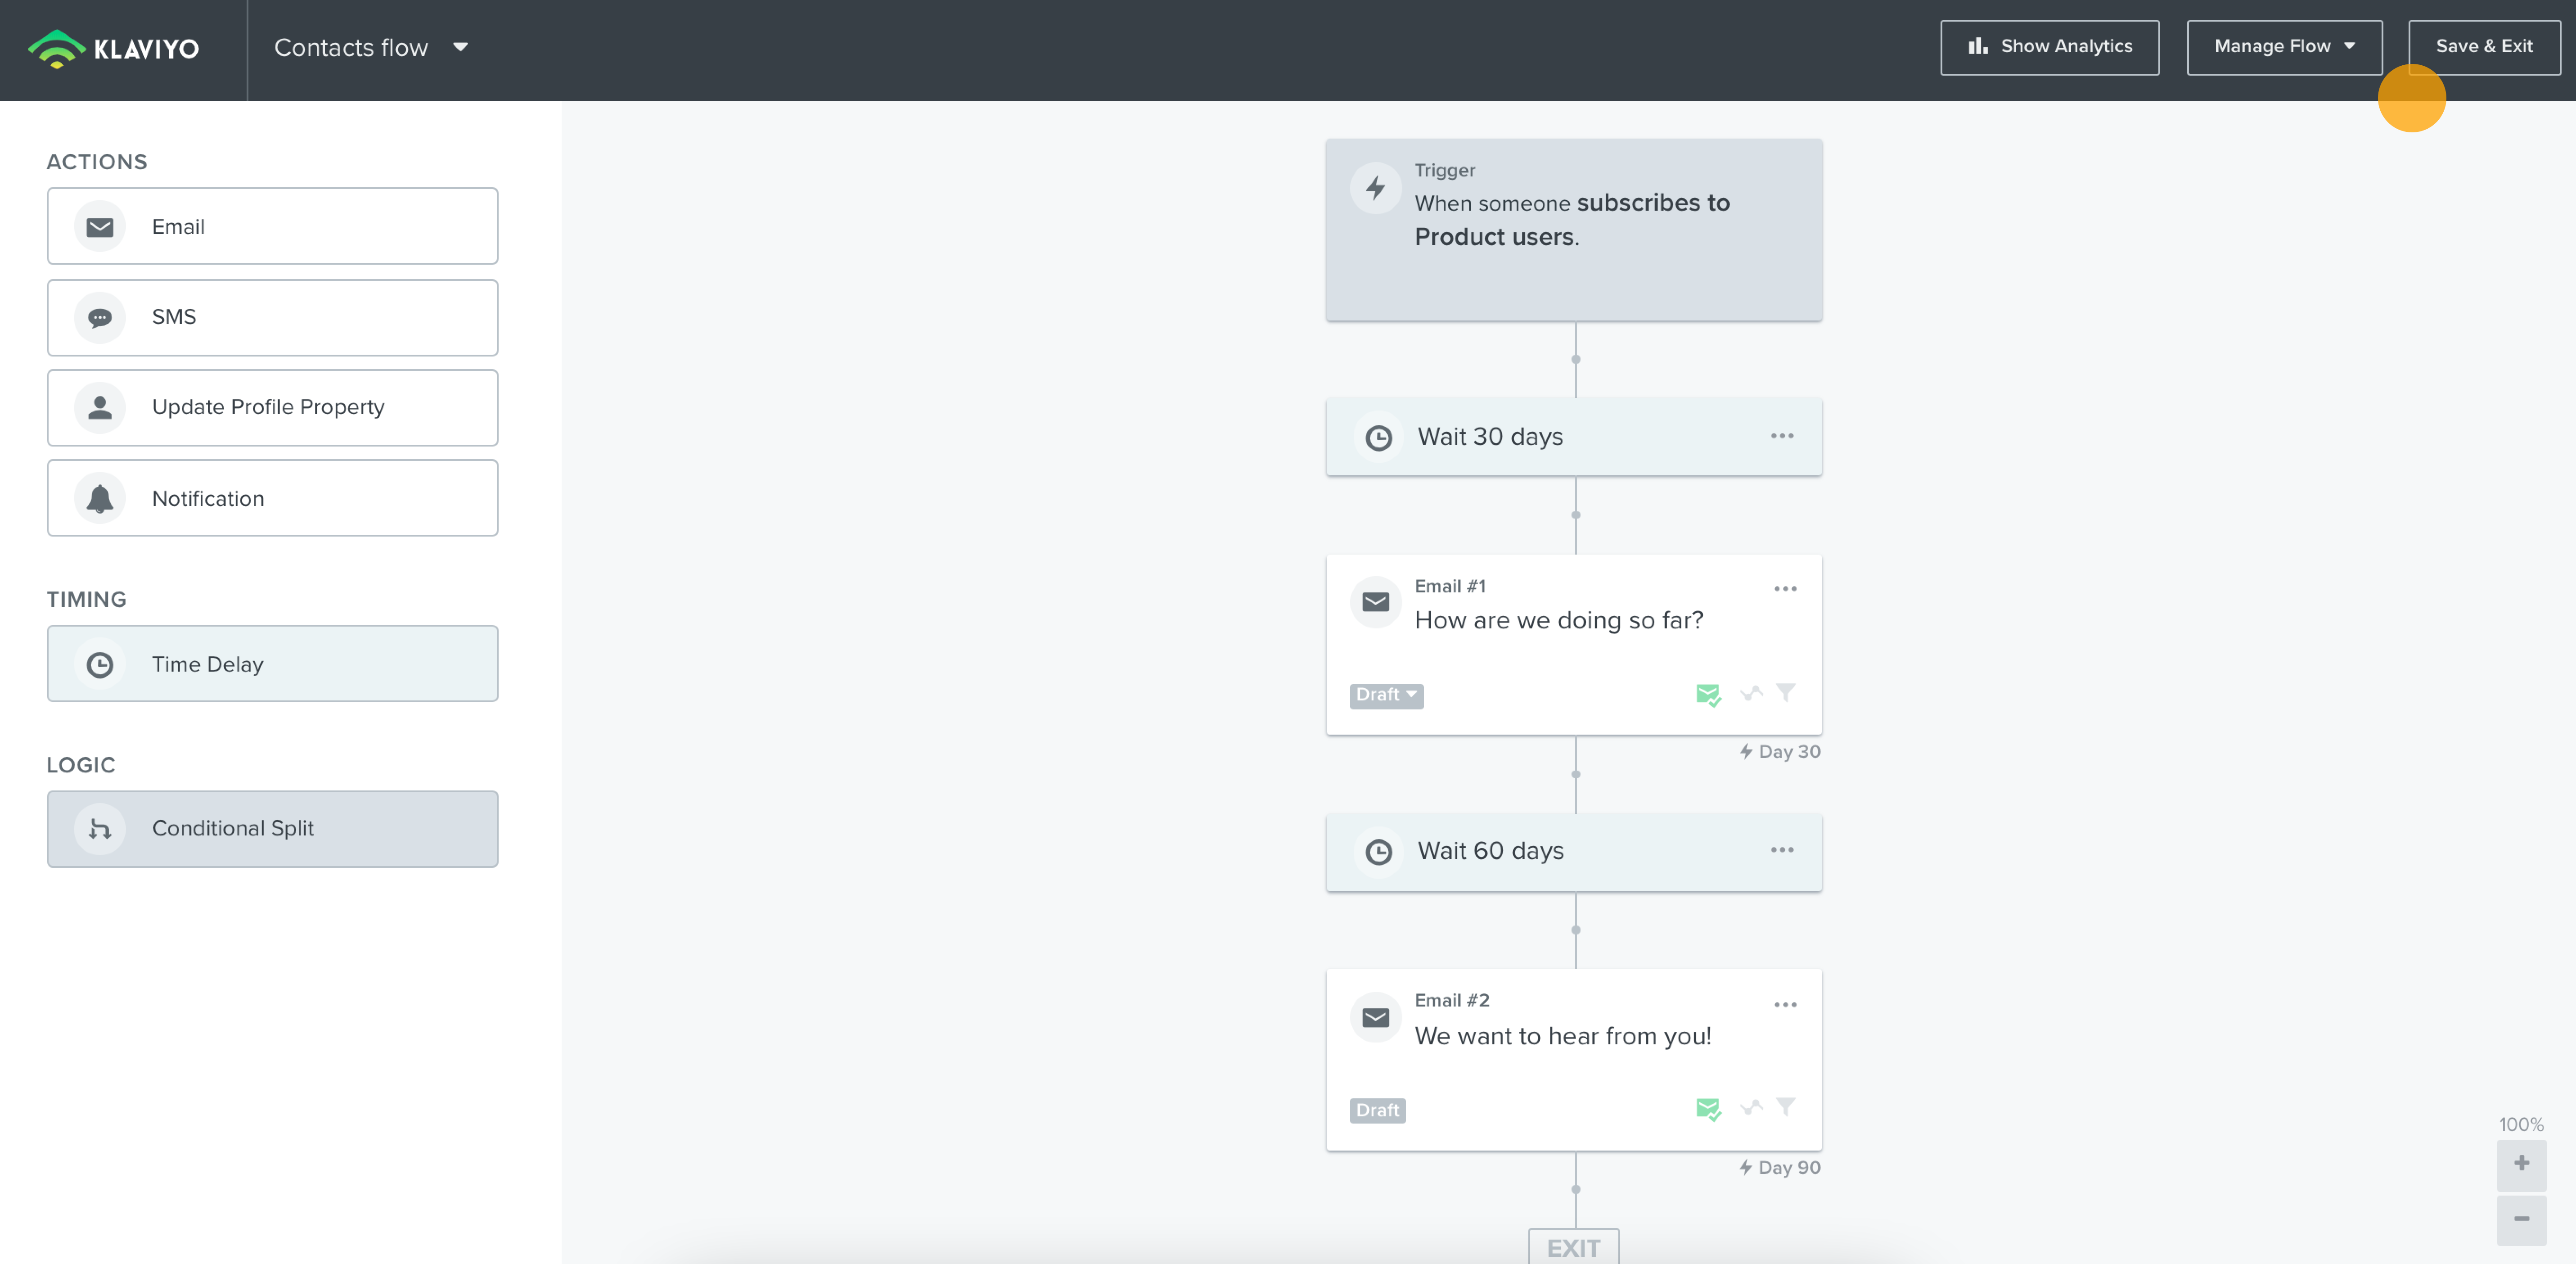Select the Email action envelope icon
2576x1264 pixels.
click(100, 227)
